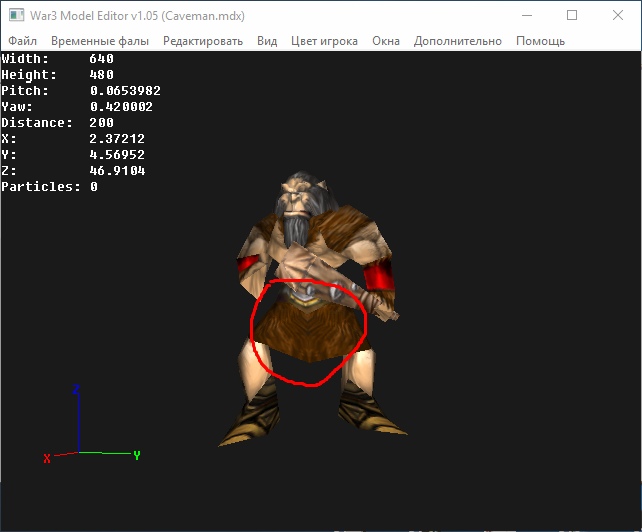Open the Помощь menu
Screen dimensions: 642x532
click(540, 41)
